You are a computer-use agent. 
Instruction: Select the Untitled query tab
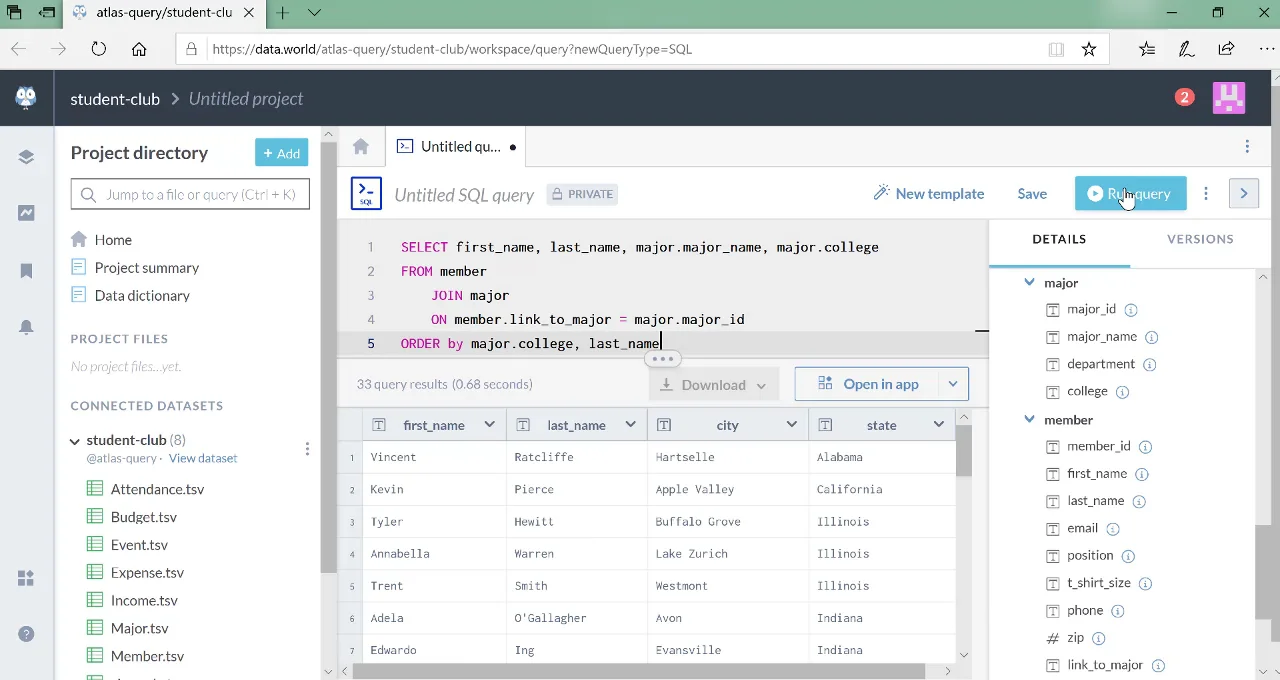(459, 147)
